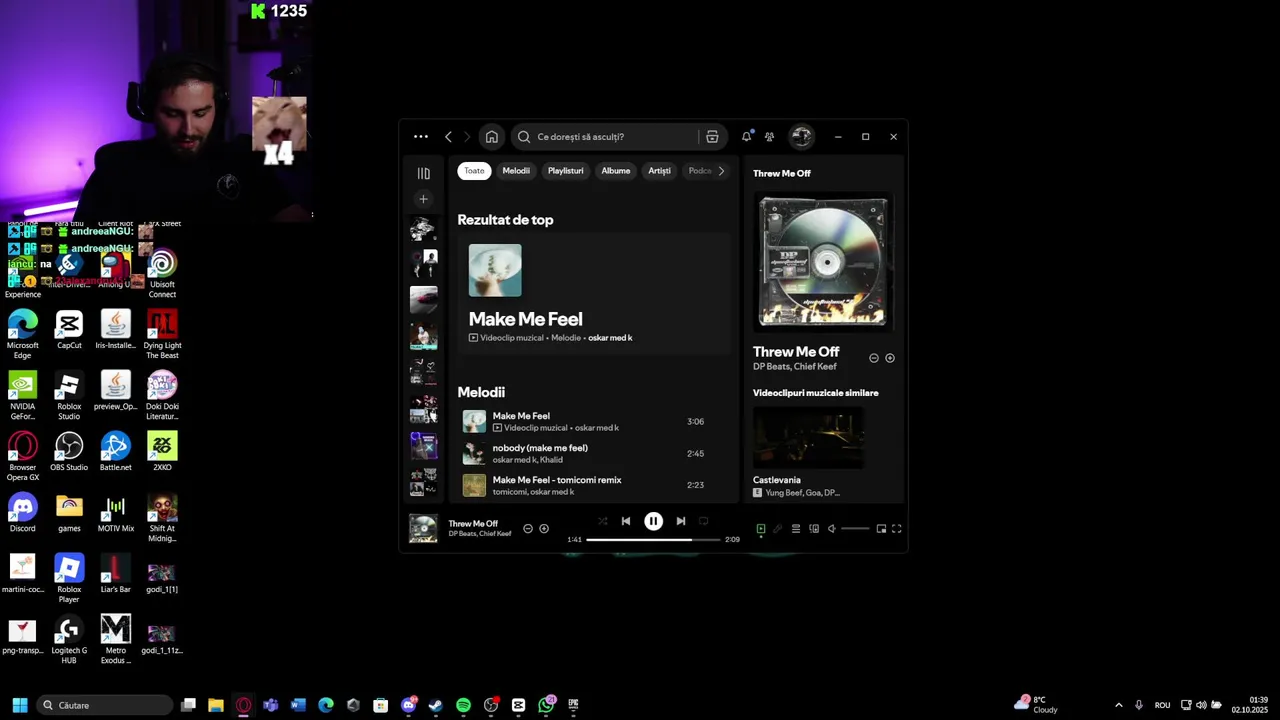Open the Castlevania video thumbnail
The width and height of the screenshot is (1280, 720).
[x=808, y=437]
